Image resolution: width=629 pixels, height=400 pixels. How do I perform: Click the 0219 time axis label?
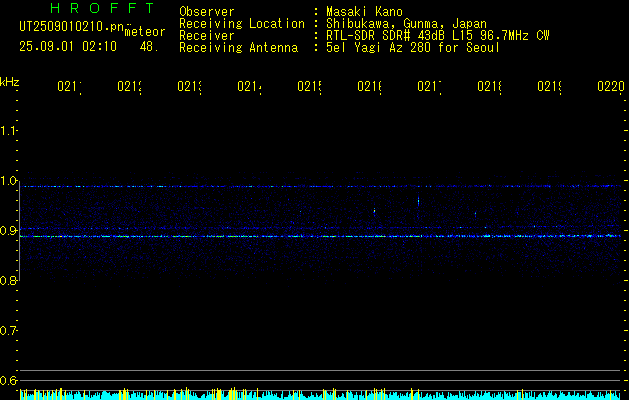pyautogui.click(x=550, y=86)
